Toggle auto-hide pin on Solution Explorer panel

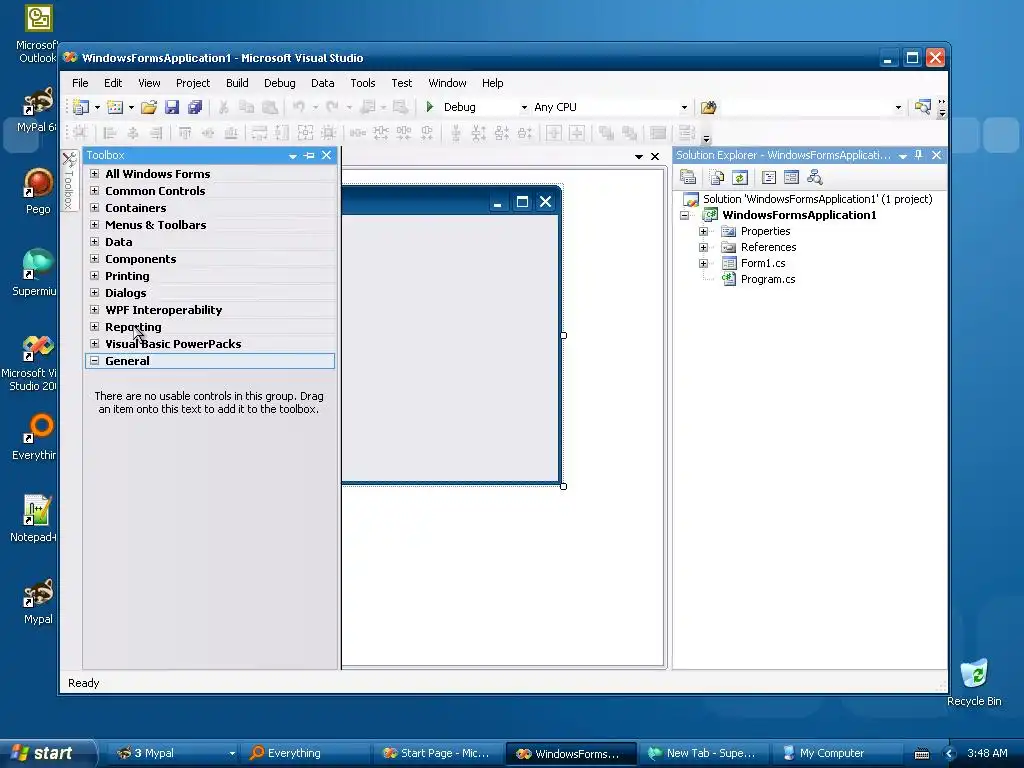pos(919,155)
